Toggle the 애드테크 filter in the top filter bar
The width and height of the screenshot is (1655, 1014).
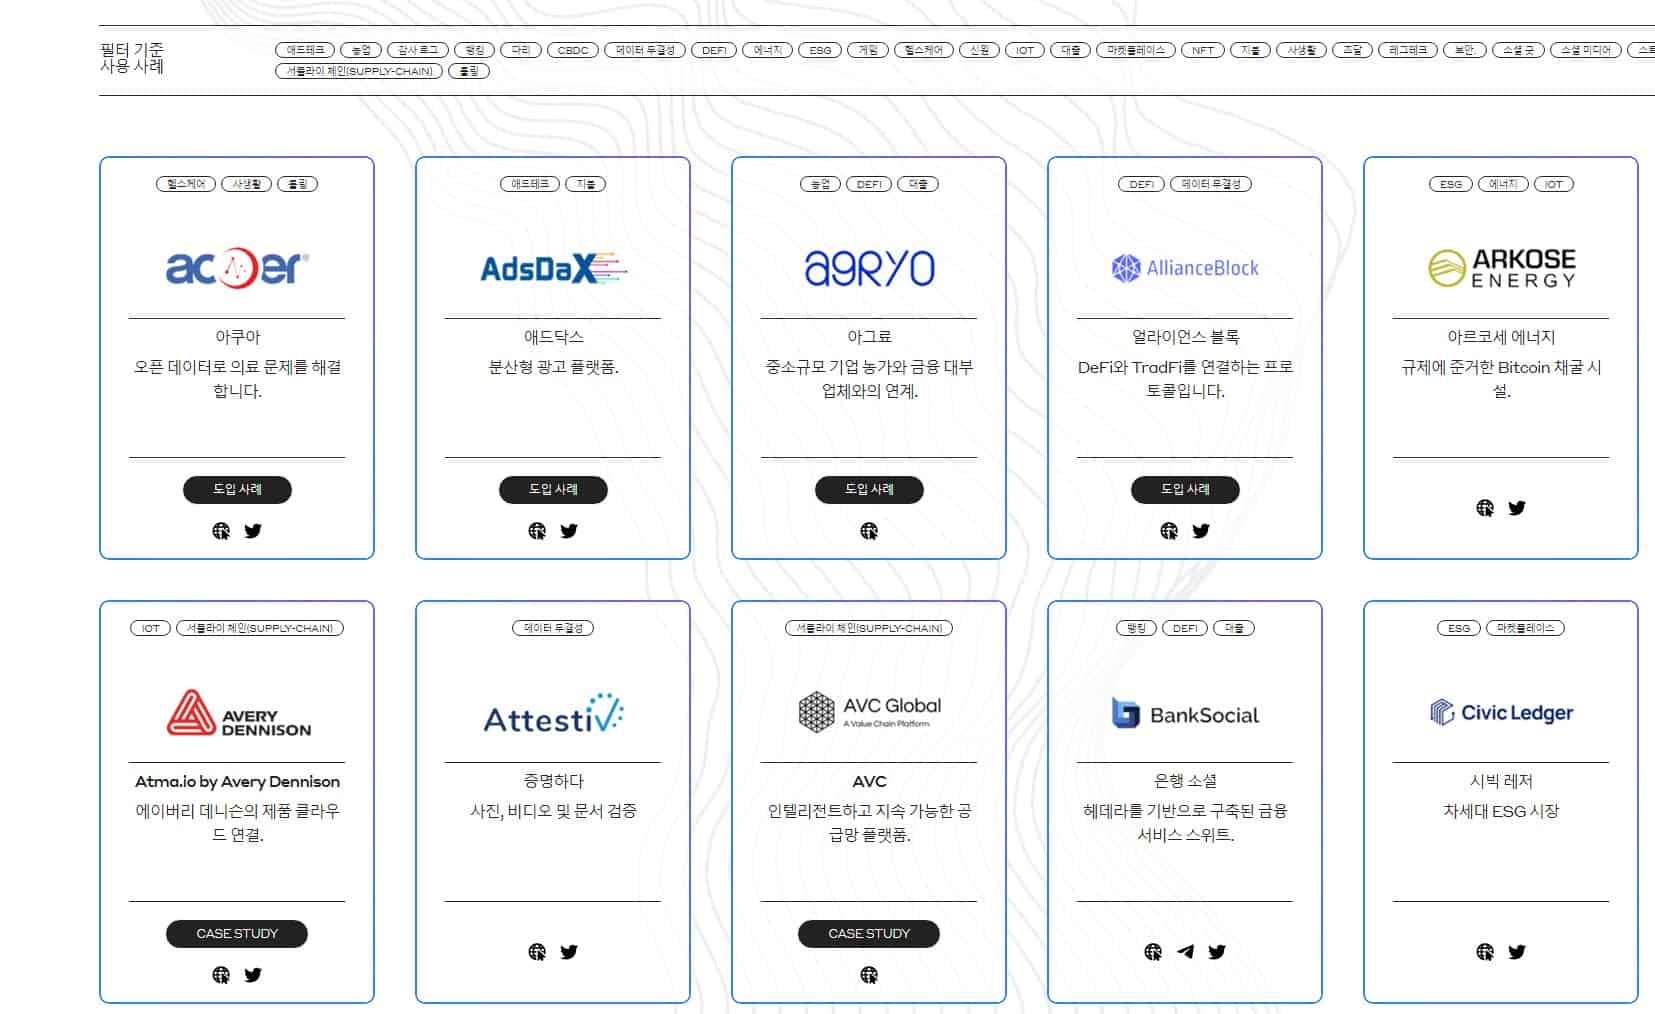(305, 50)
